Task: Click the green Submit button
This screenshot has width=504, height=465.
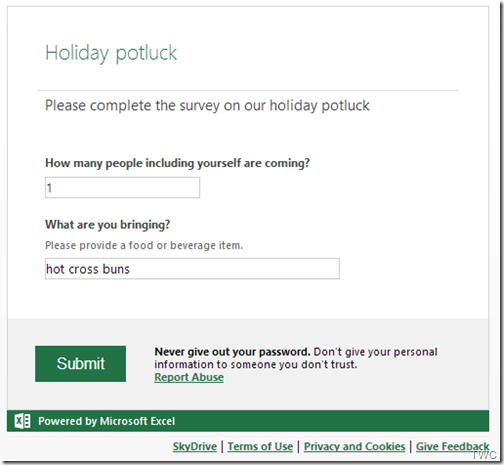Action: click(x=80, y=364)
